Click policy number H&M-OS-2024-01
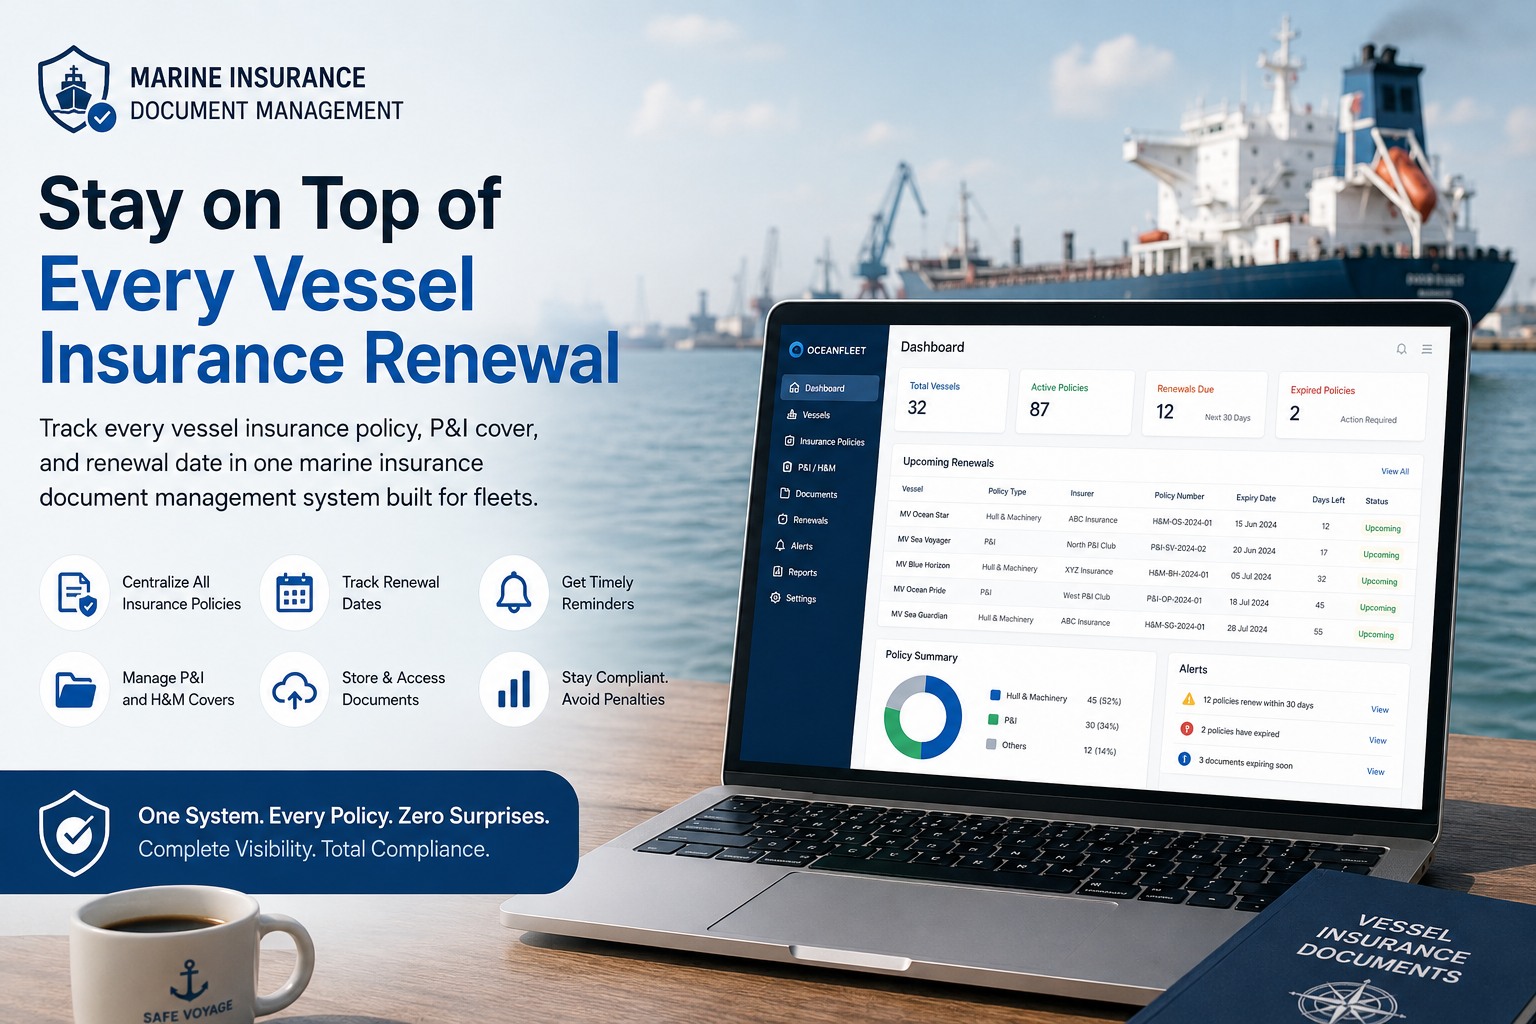 click(1182, 522)
